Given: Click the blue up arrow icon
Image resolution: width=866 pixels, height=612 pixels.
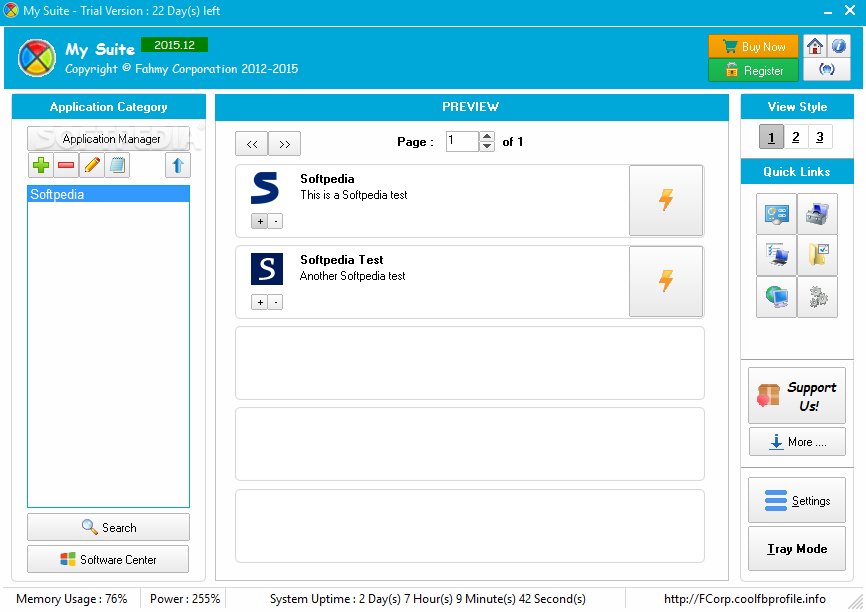Looking at the screenshot, I should tap(178, 165).
